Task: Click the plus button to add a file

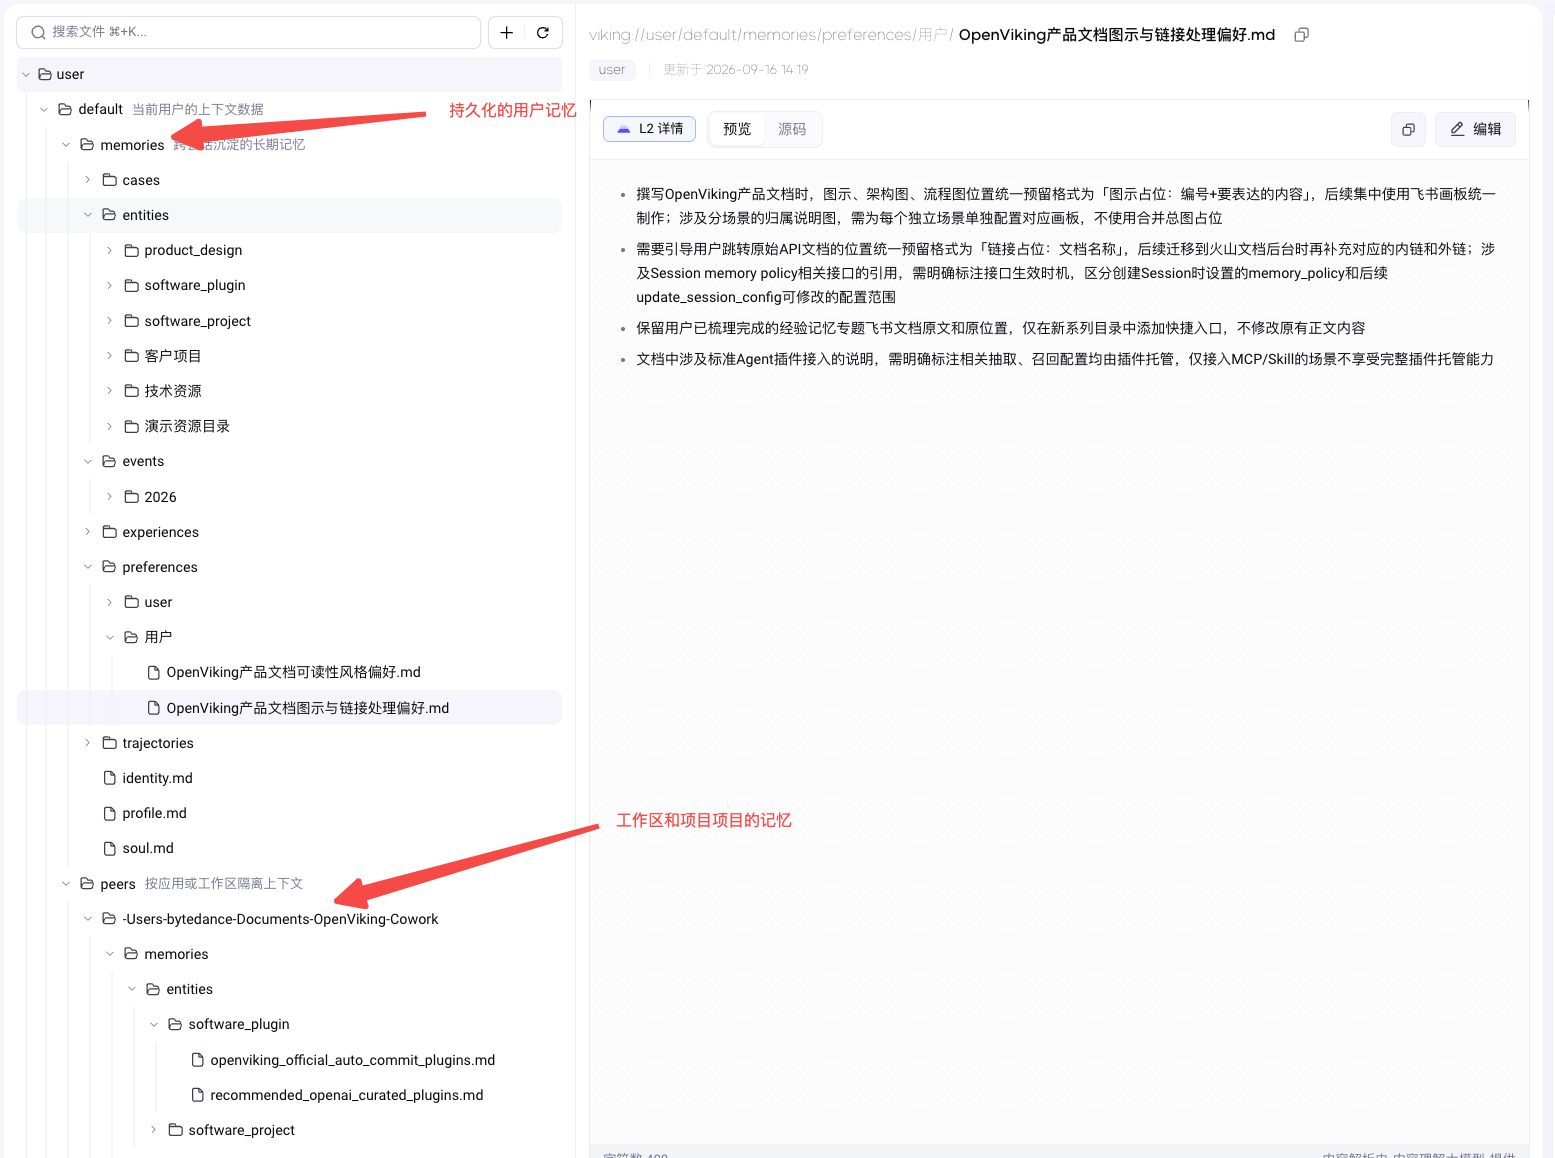Action: [507, 32]
